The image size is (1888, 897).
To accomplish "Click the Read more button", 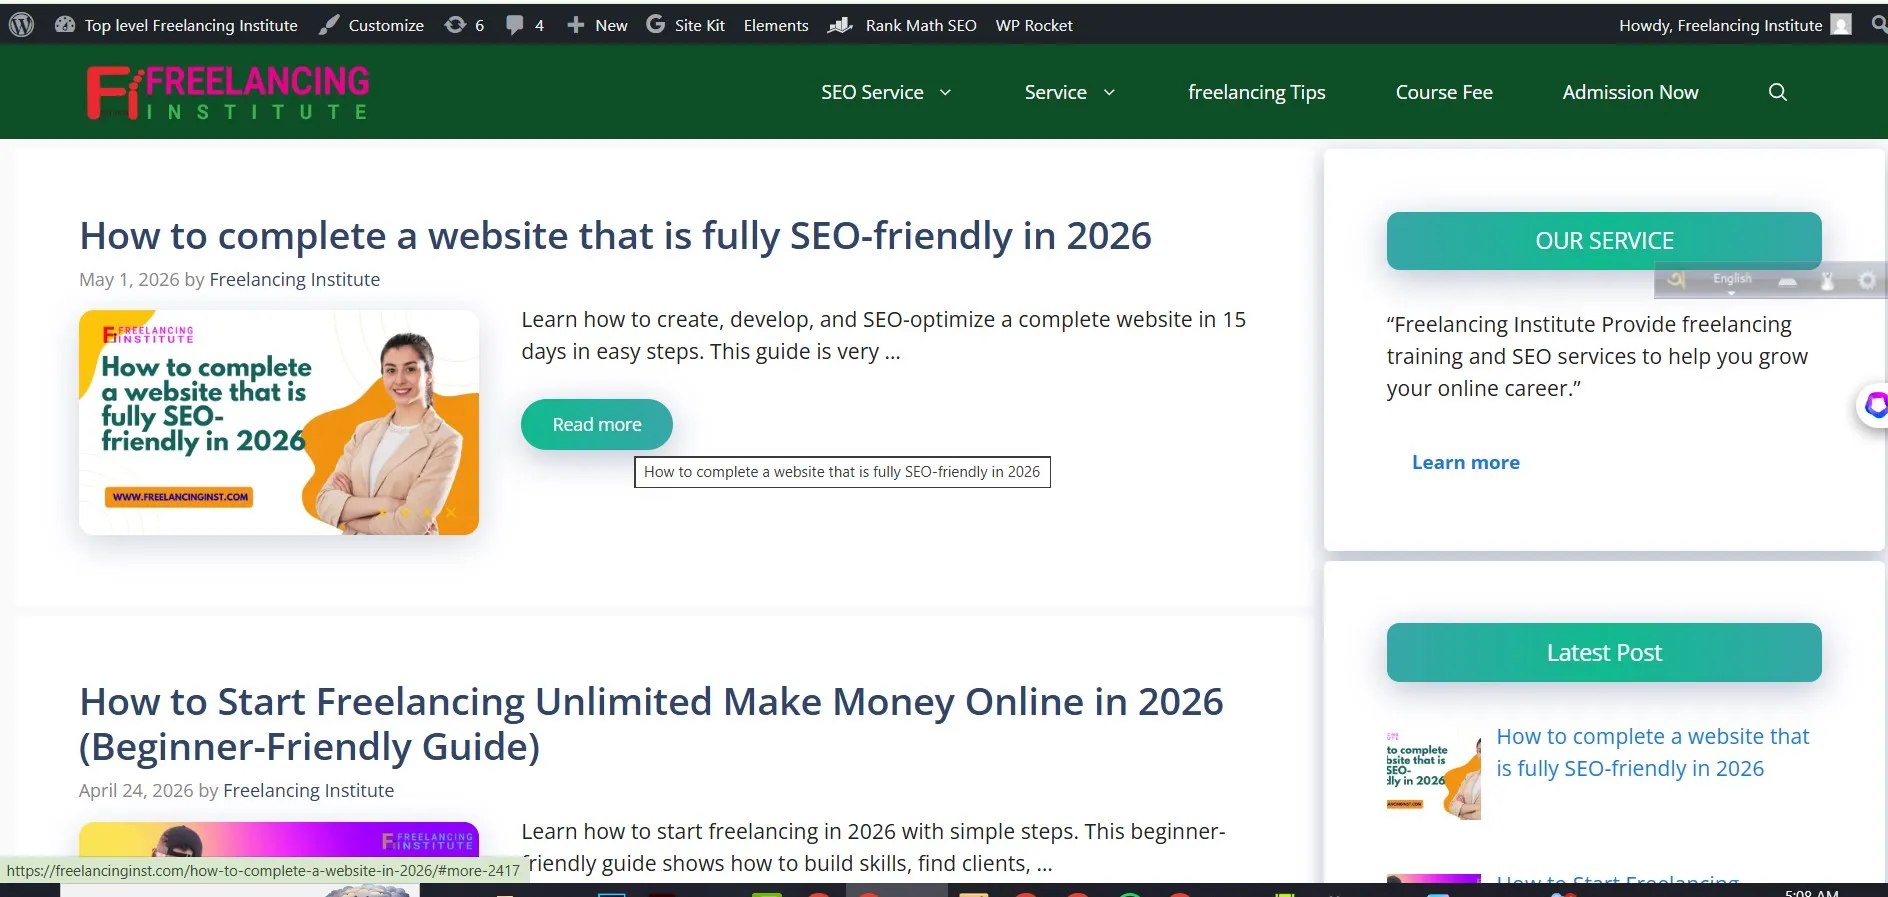I will click(597, 424).
